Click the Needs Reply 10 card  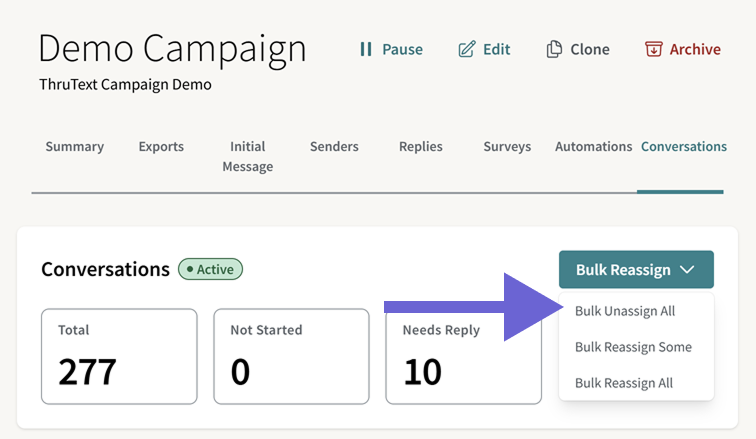463,357
